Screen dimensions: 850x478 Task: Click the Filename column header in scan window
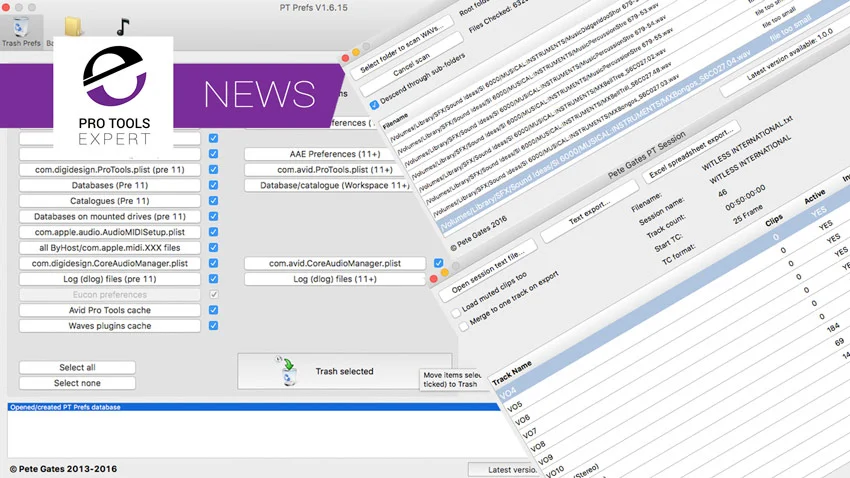coord(395,121)
